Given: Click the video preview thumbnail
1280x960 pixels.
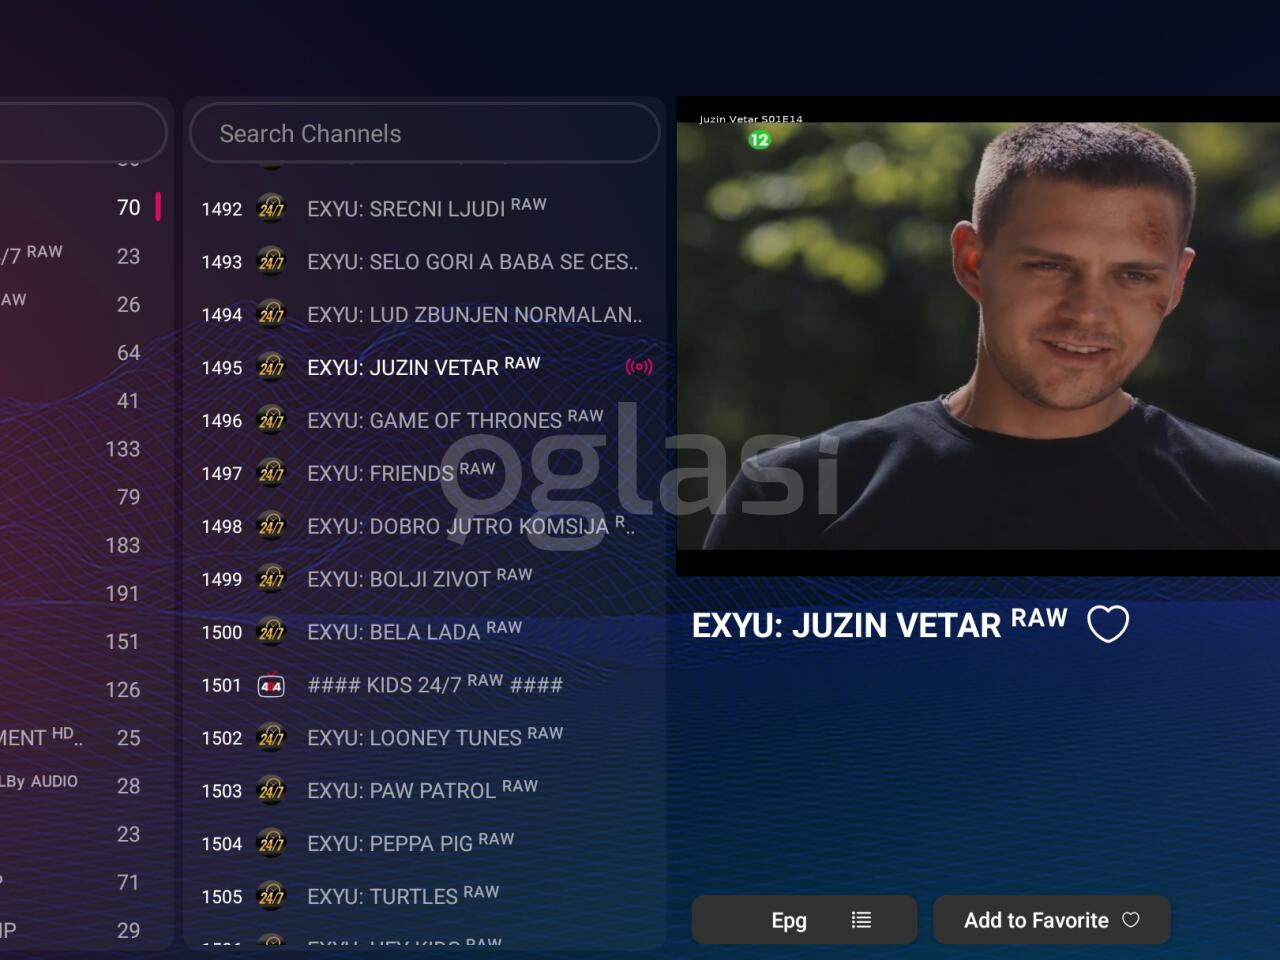Looking at the screenshot, I should (977, 335).
